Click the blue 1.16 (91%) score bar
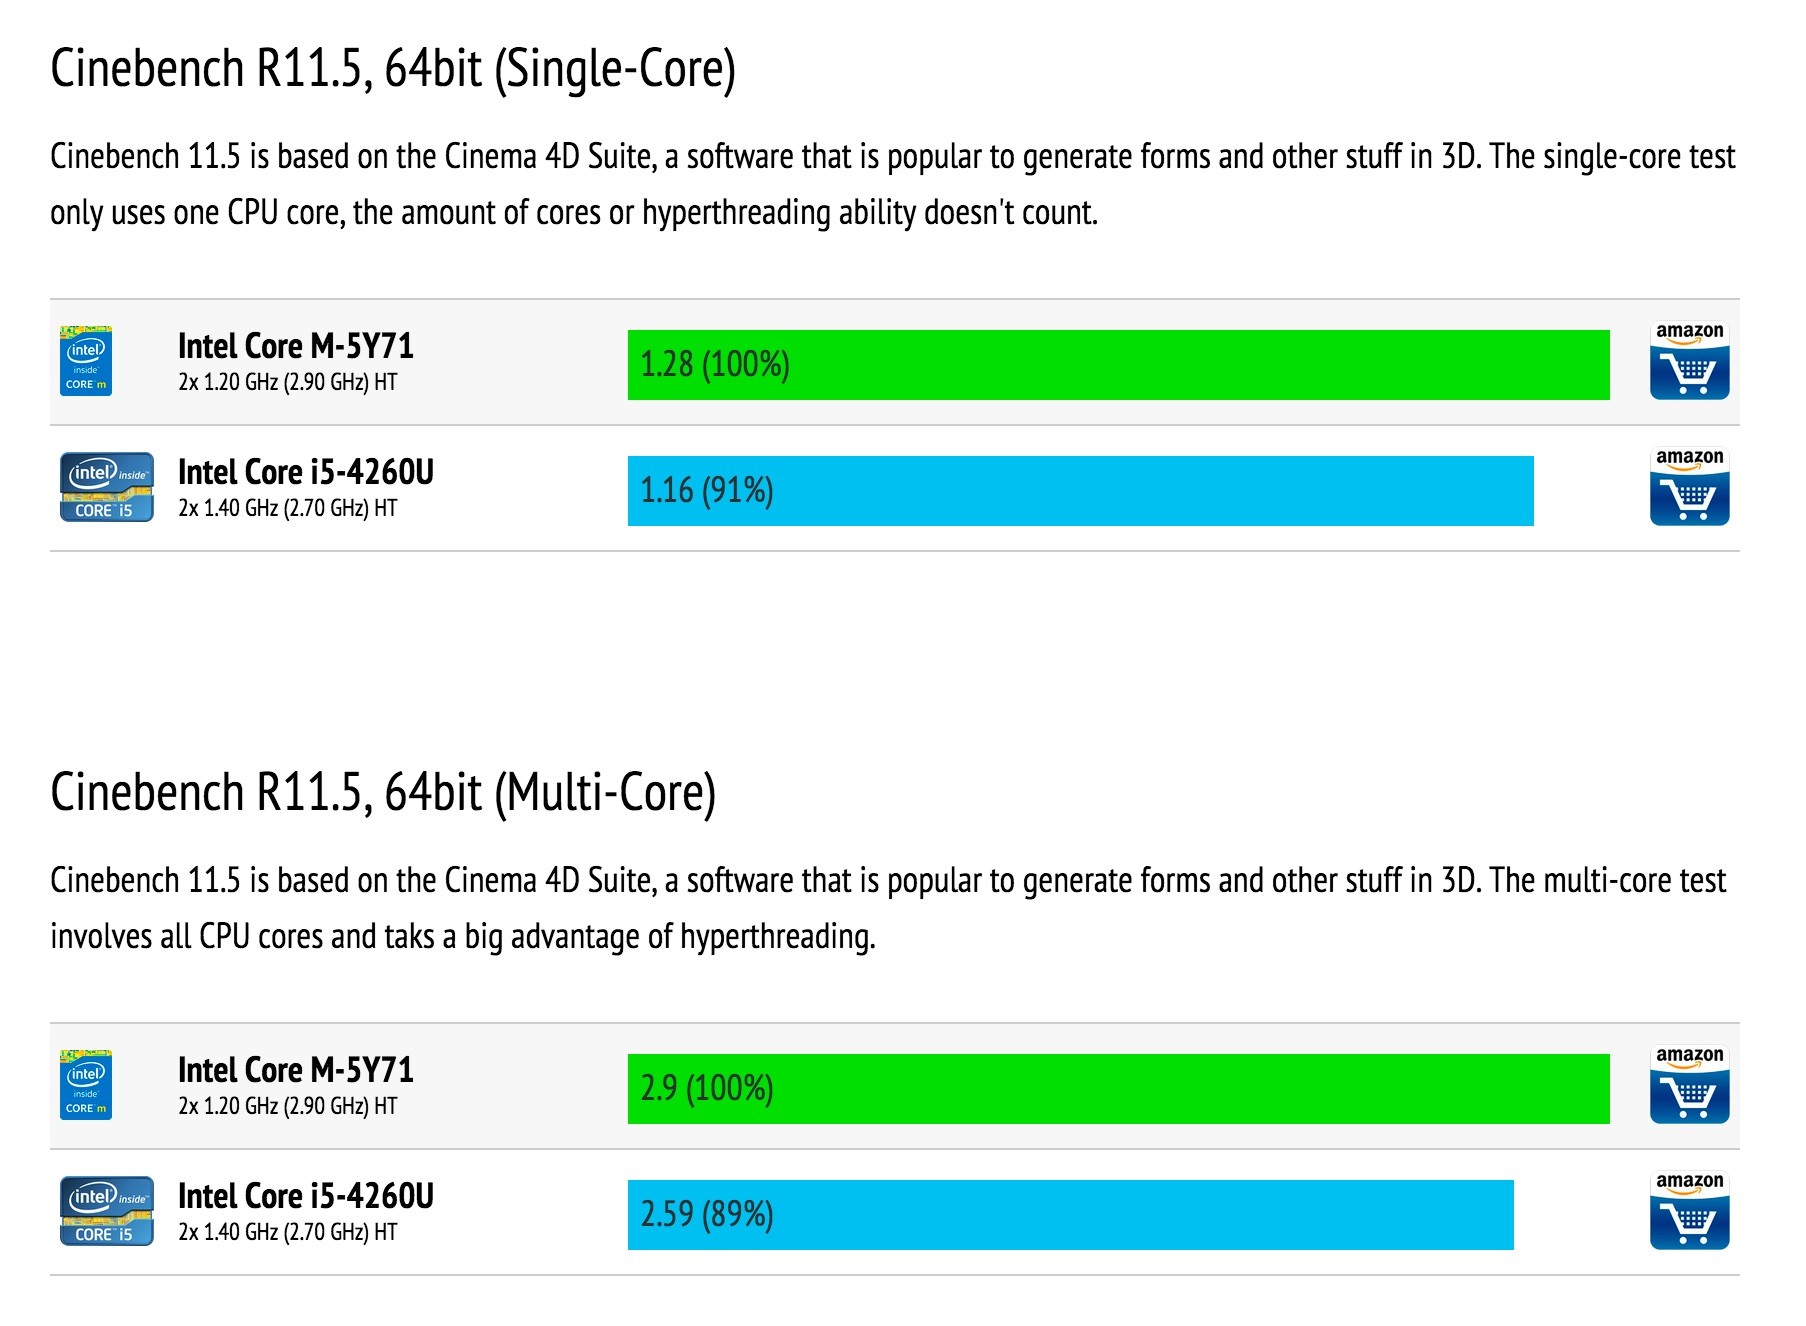This screenshot has width=1806, height=1326. coord(1080,491)
